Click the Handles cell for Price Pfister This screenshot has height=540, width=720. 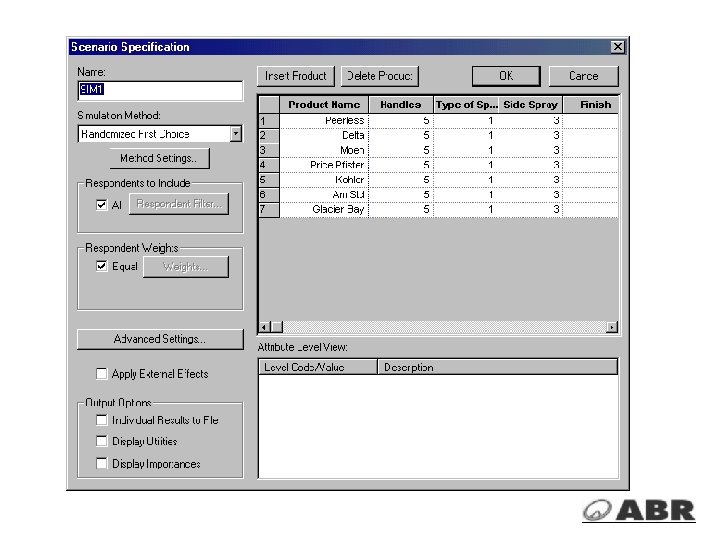[x=401, y=165]
